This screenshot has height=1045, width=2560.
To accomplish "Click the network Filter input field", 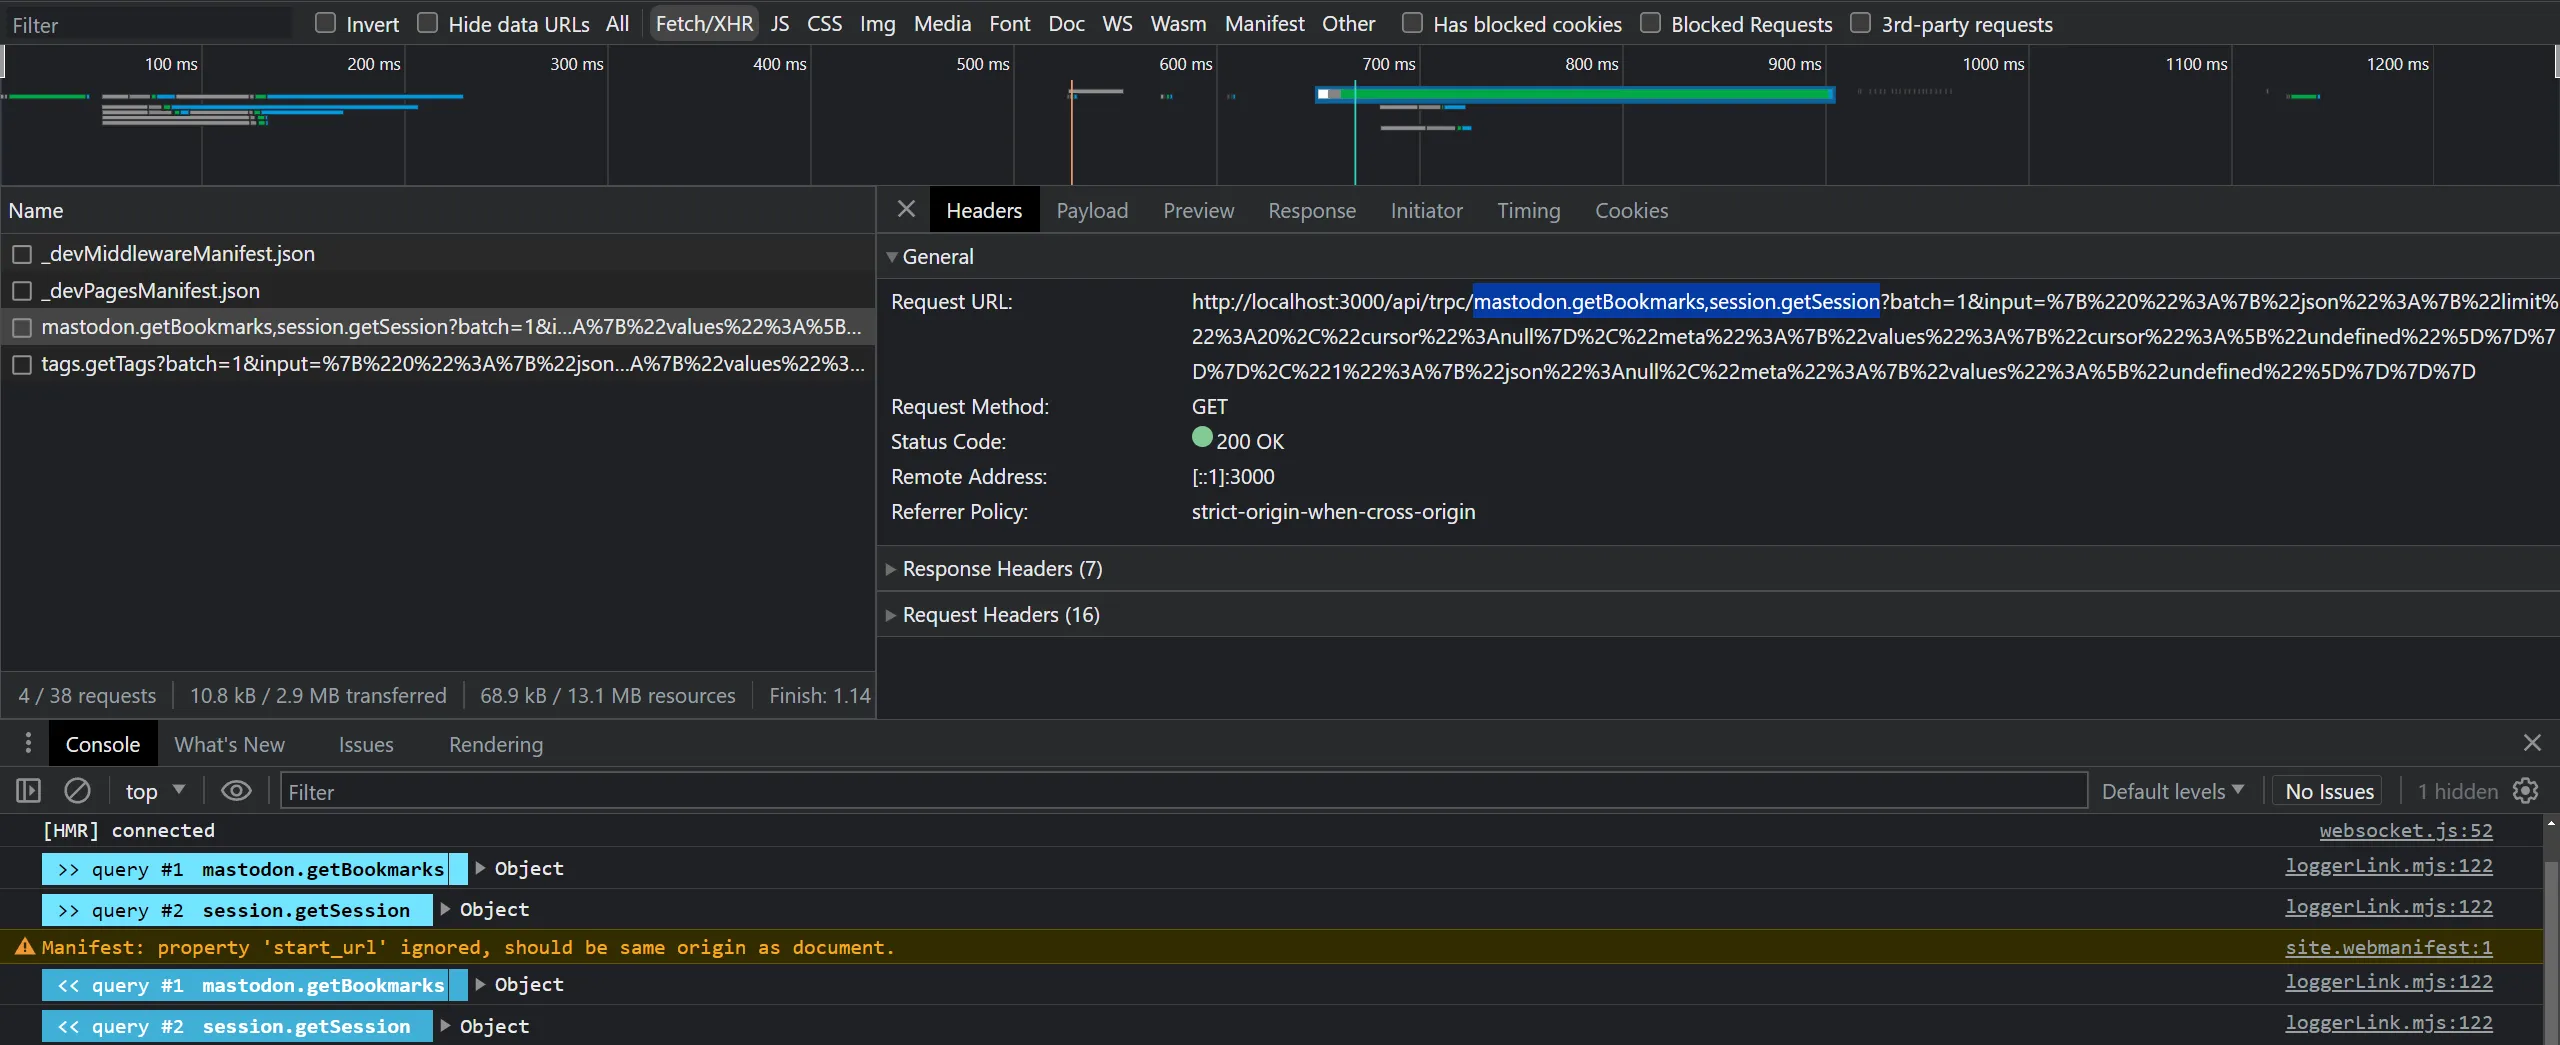I will [x=150, y=24].
